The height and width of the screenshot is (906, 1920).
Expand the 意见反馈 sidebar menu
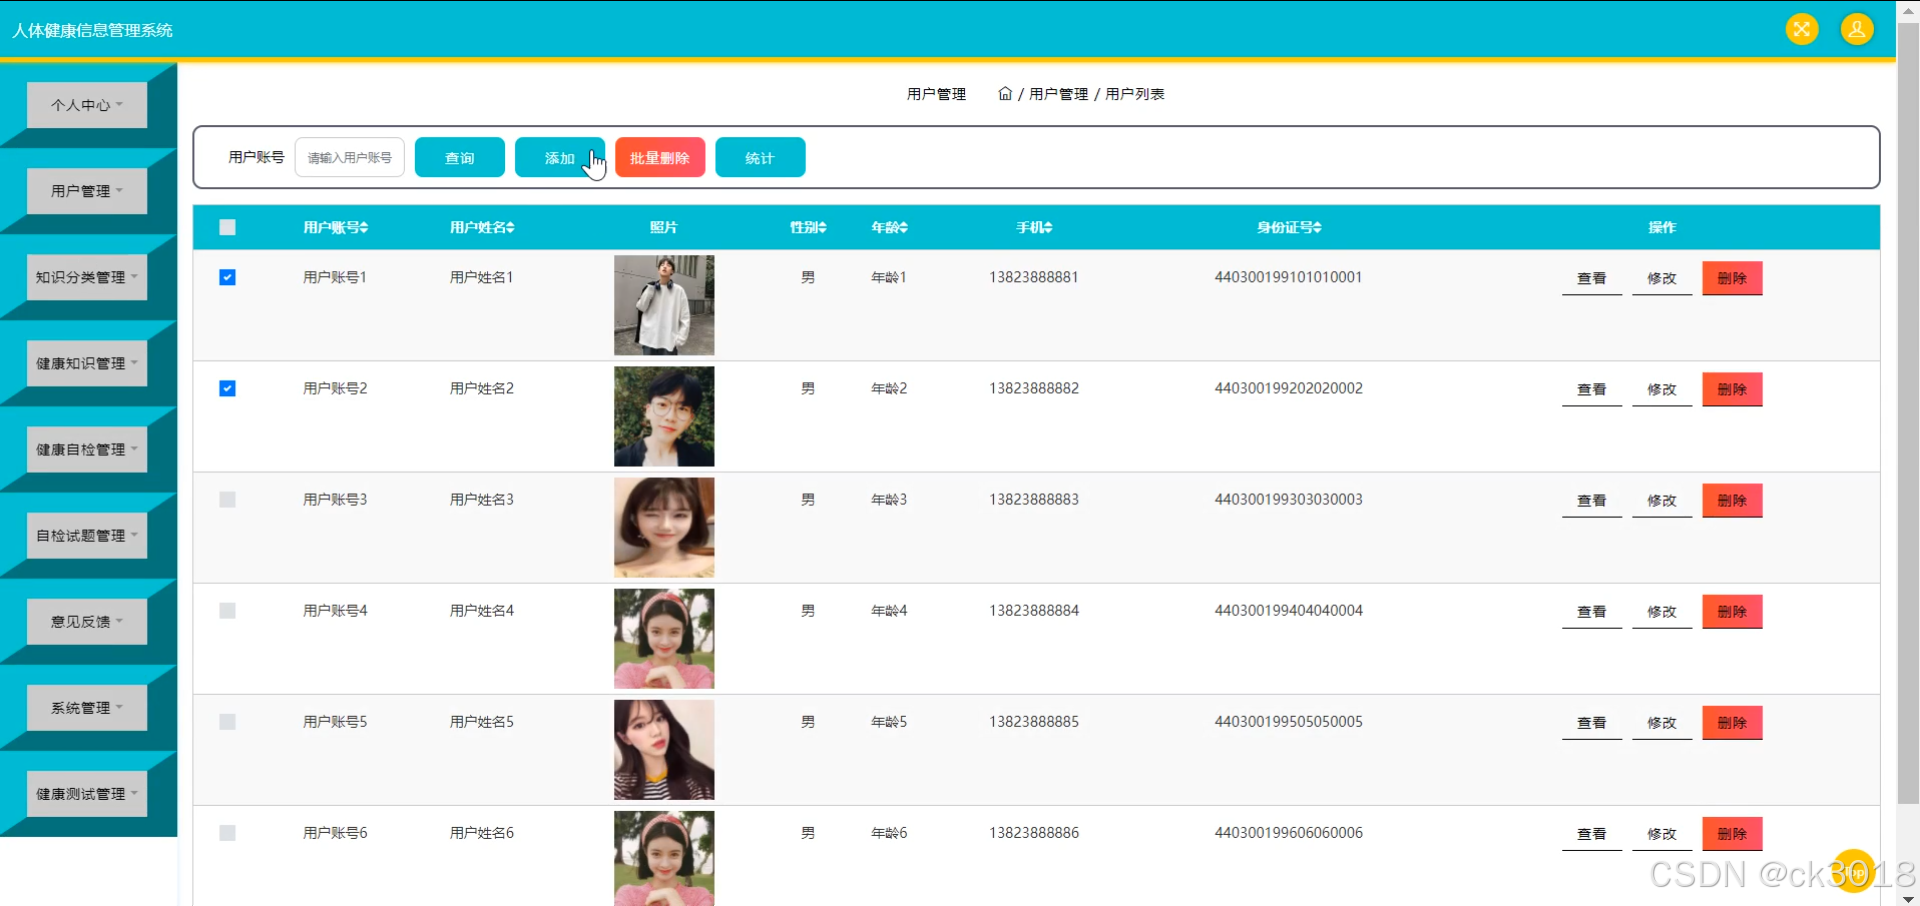pos(87,621)
